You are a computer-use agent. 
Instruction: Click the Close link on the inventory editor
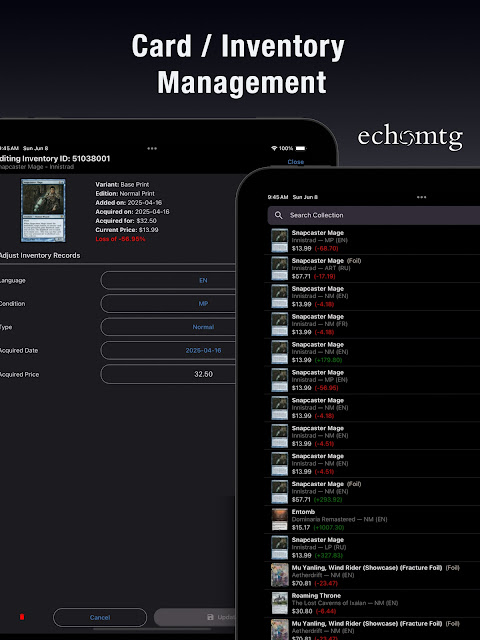(x=296, y=162)
